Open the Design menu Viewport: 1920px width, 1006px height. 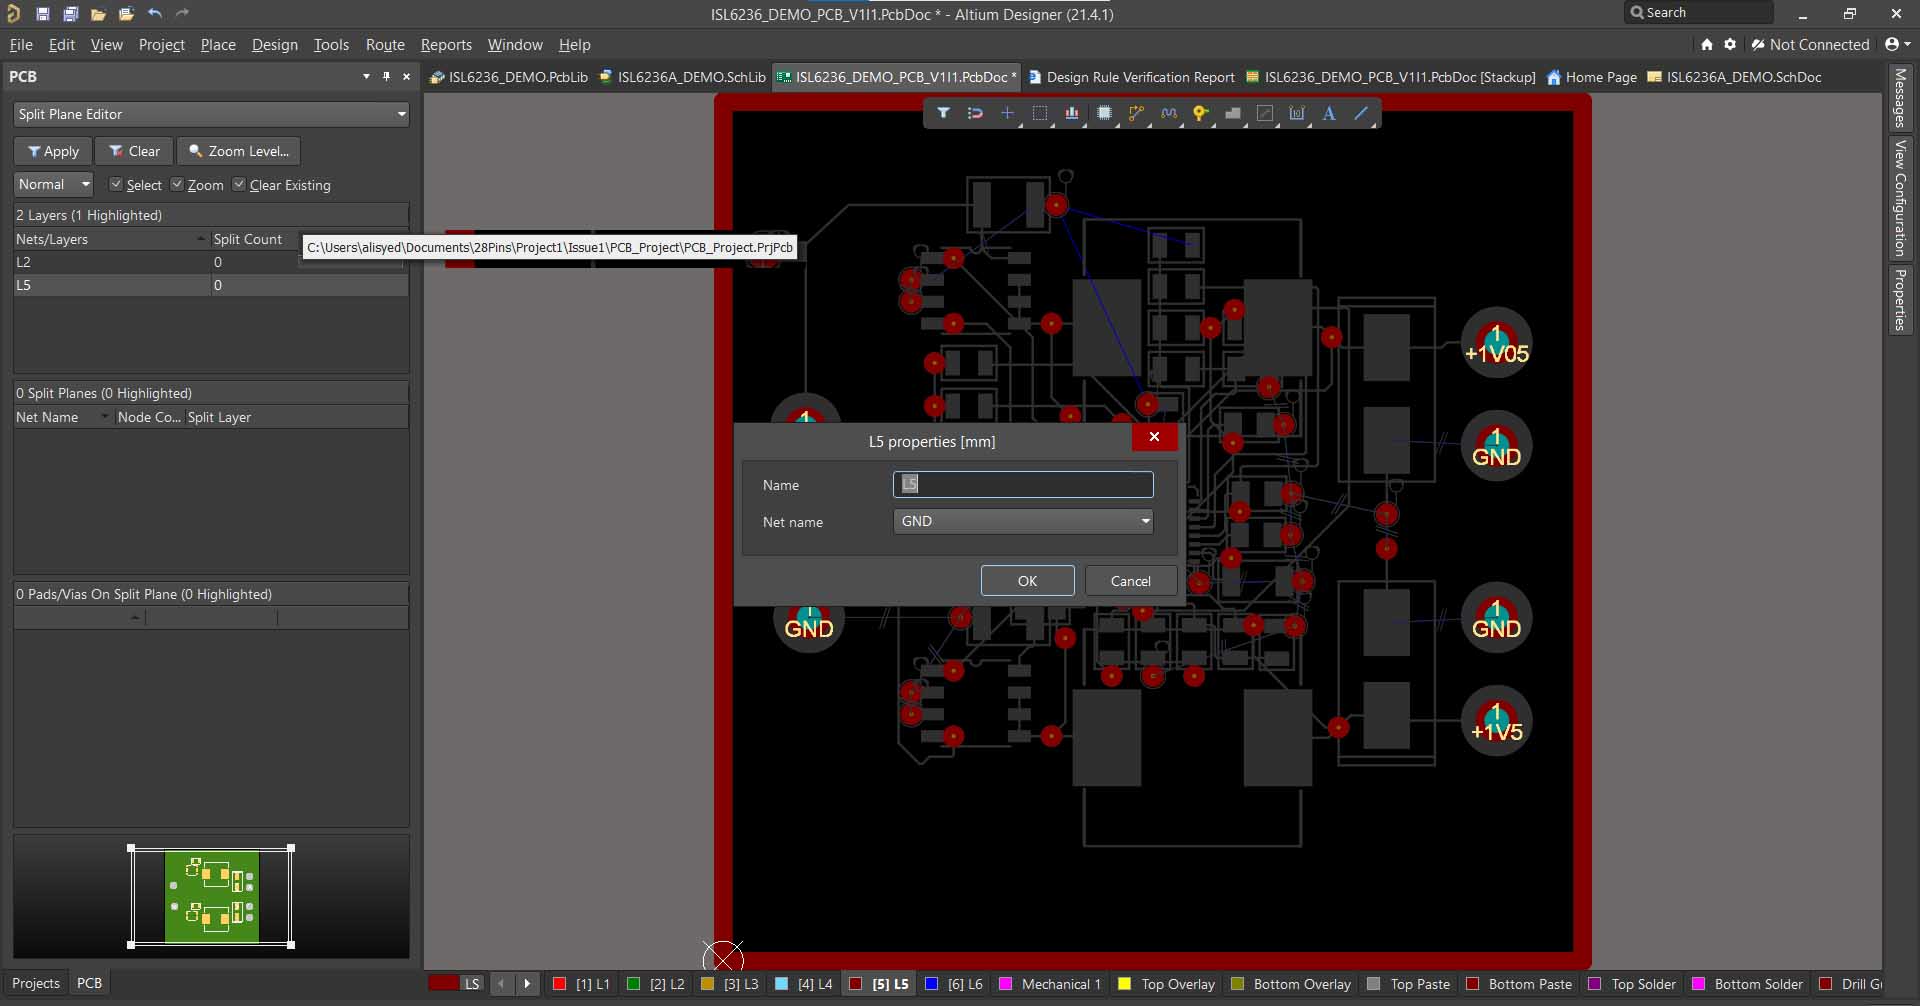click(274, 45)
